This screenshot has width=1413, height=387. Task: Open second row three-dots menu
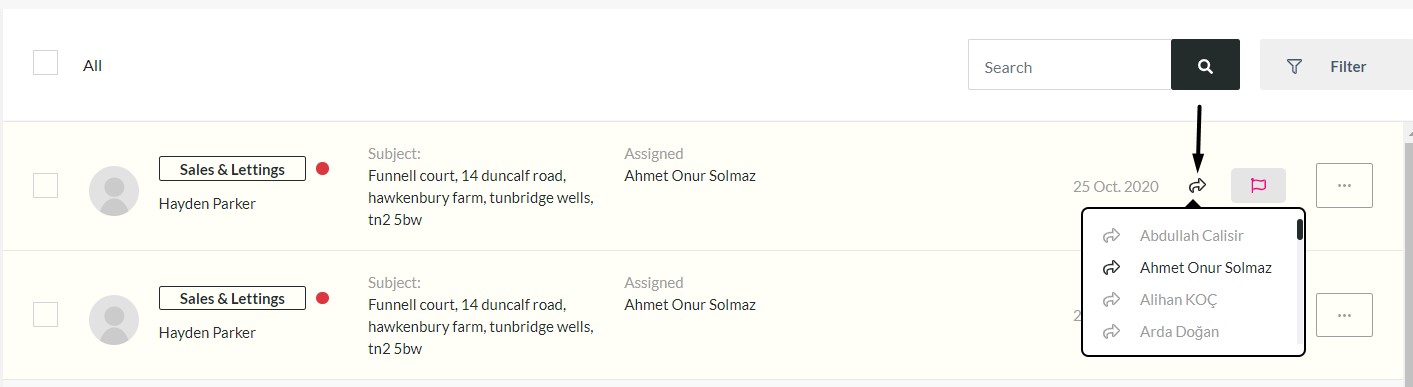[x=1344, y=315]
